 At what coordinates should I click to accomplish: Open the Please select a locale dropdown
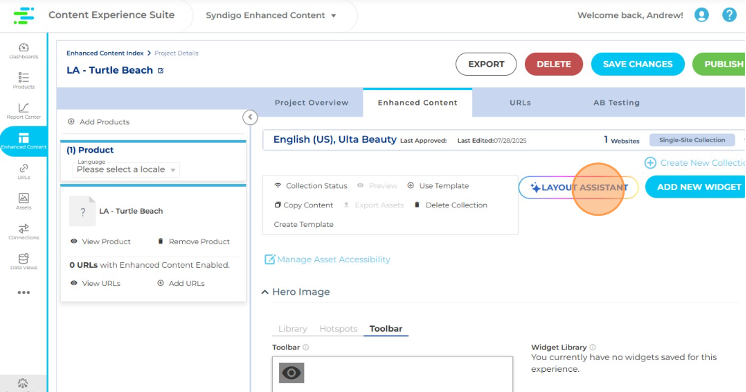[126, 169]
